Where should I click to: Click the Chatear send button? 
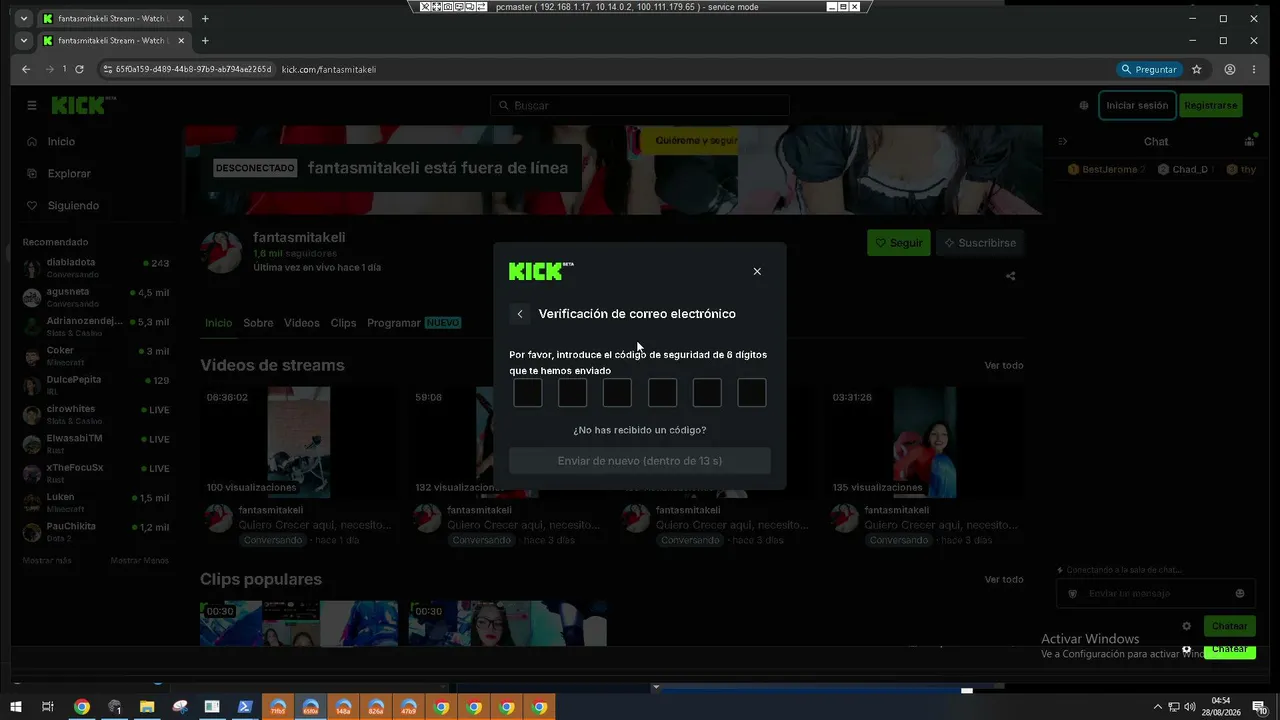1230,627
